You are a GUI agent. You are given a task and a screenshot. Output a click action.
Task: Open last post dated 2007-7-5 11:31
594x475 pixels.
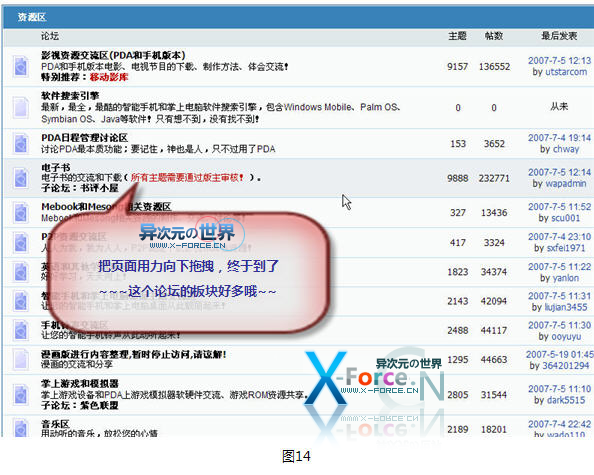(x=560, y=296)
